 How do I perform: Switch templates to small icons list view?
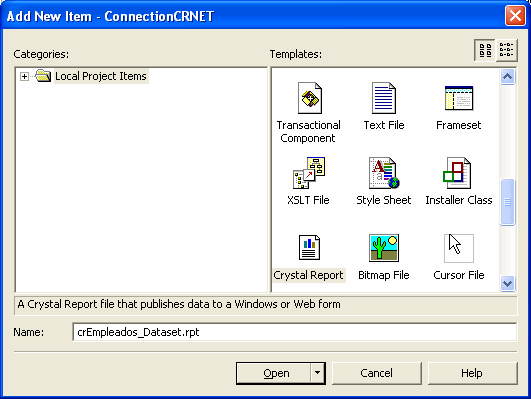point(507,50)
